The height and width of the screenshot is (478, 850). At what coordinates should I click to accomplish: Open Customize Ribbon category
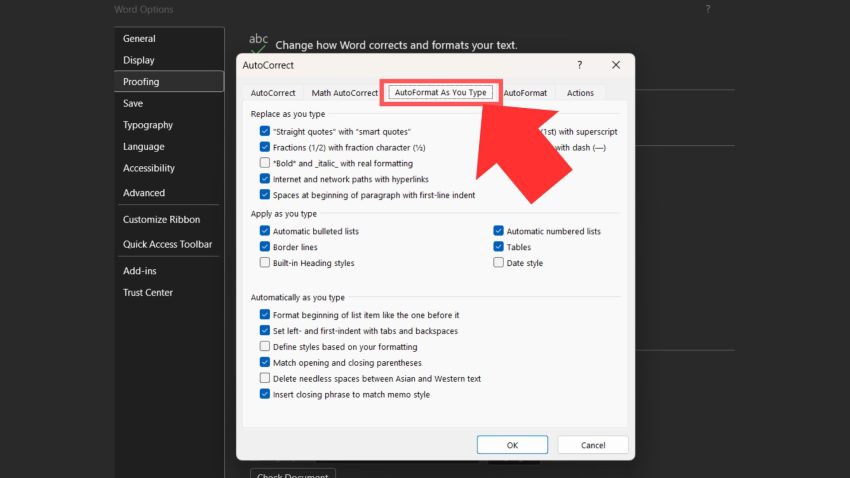coord(161,220)
